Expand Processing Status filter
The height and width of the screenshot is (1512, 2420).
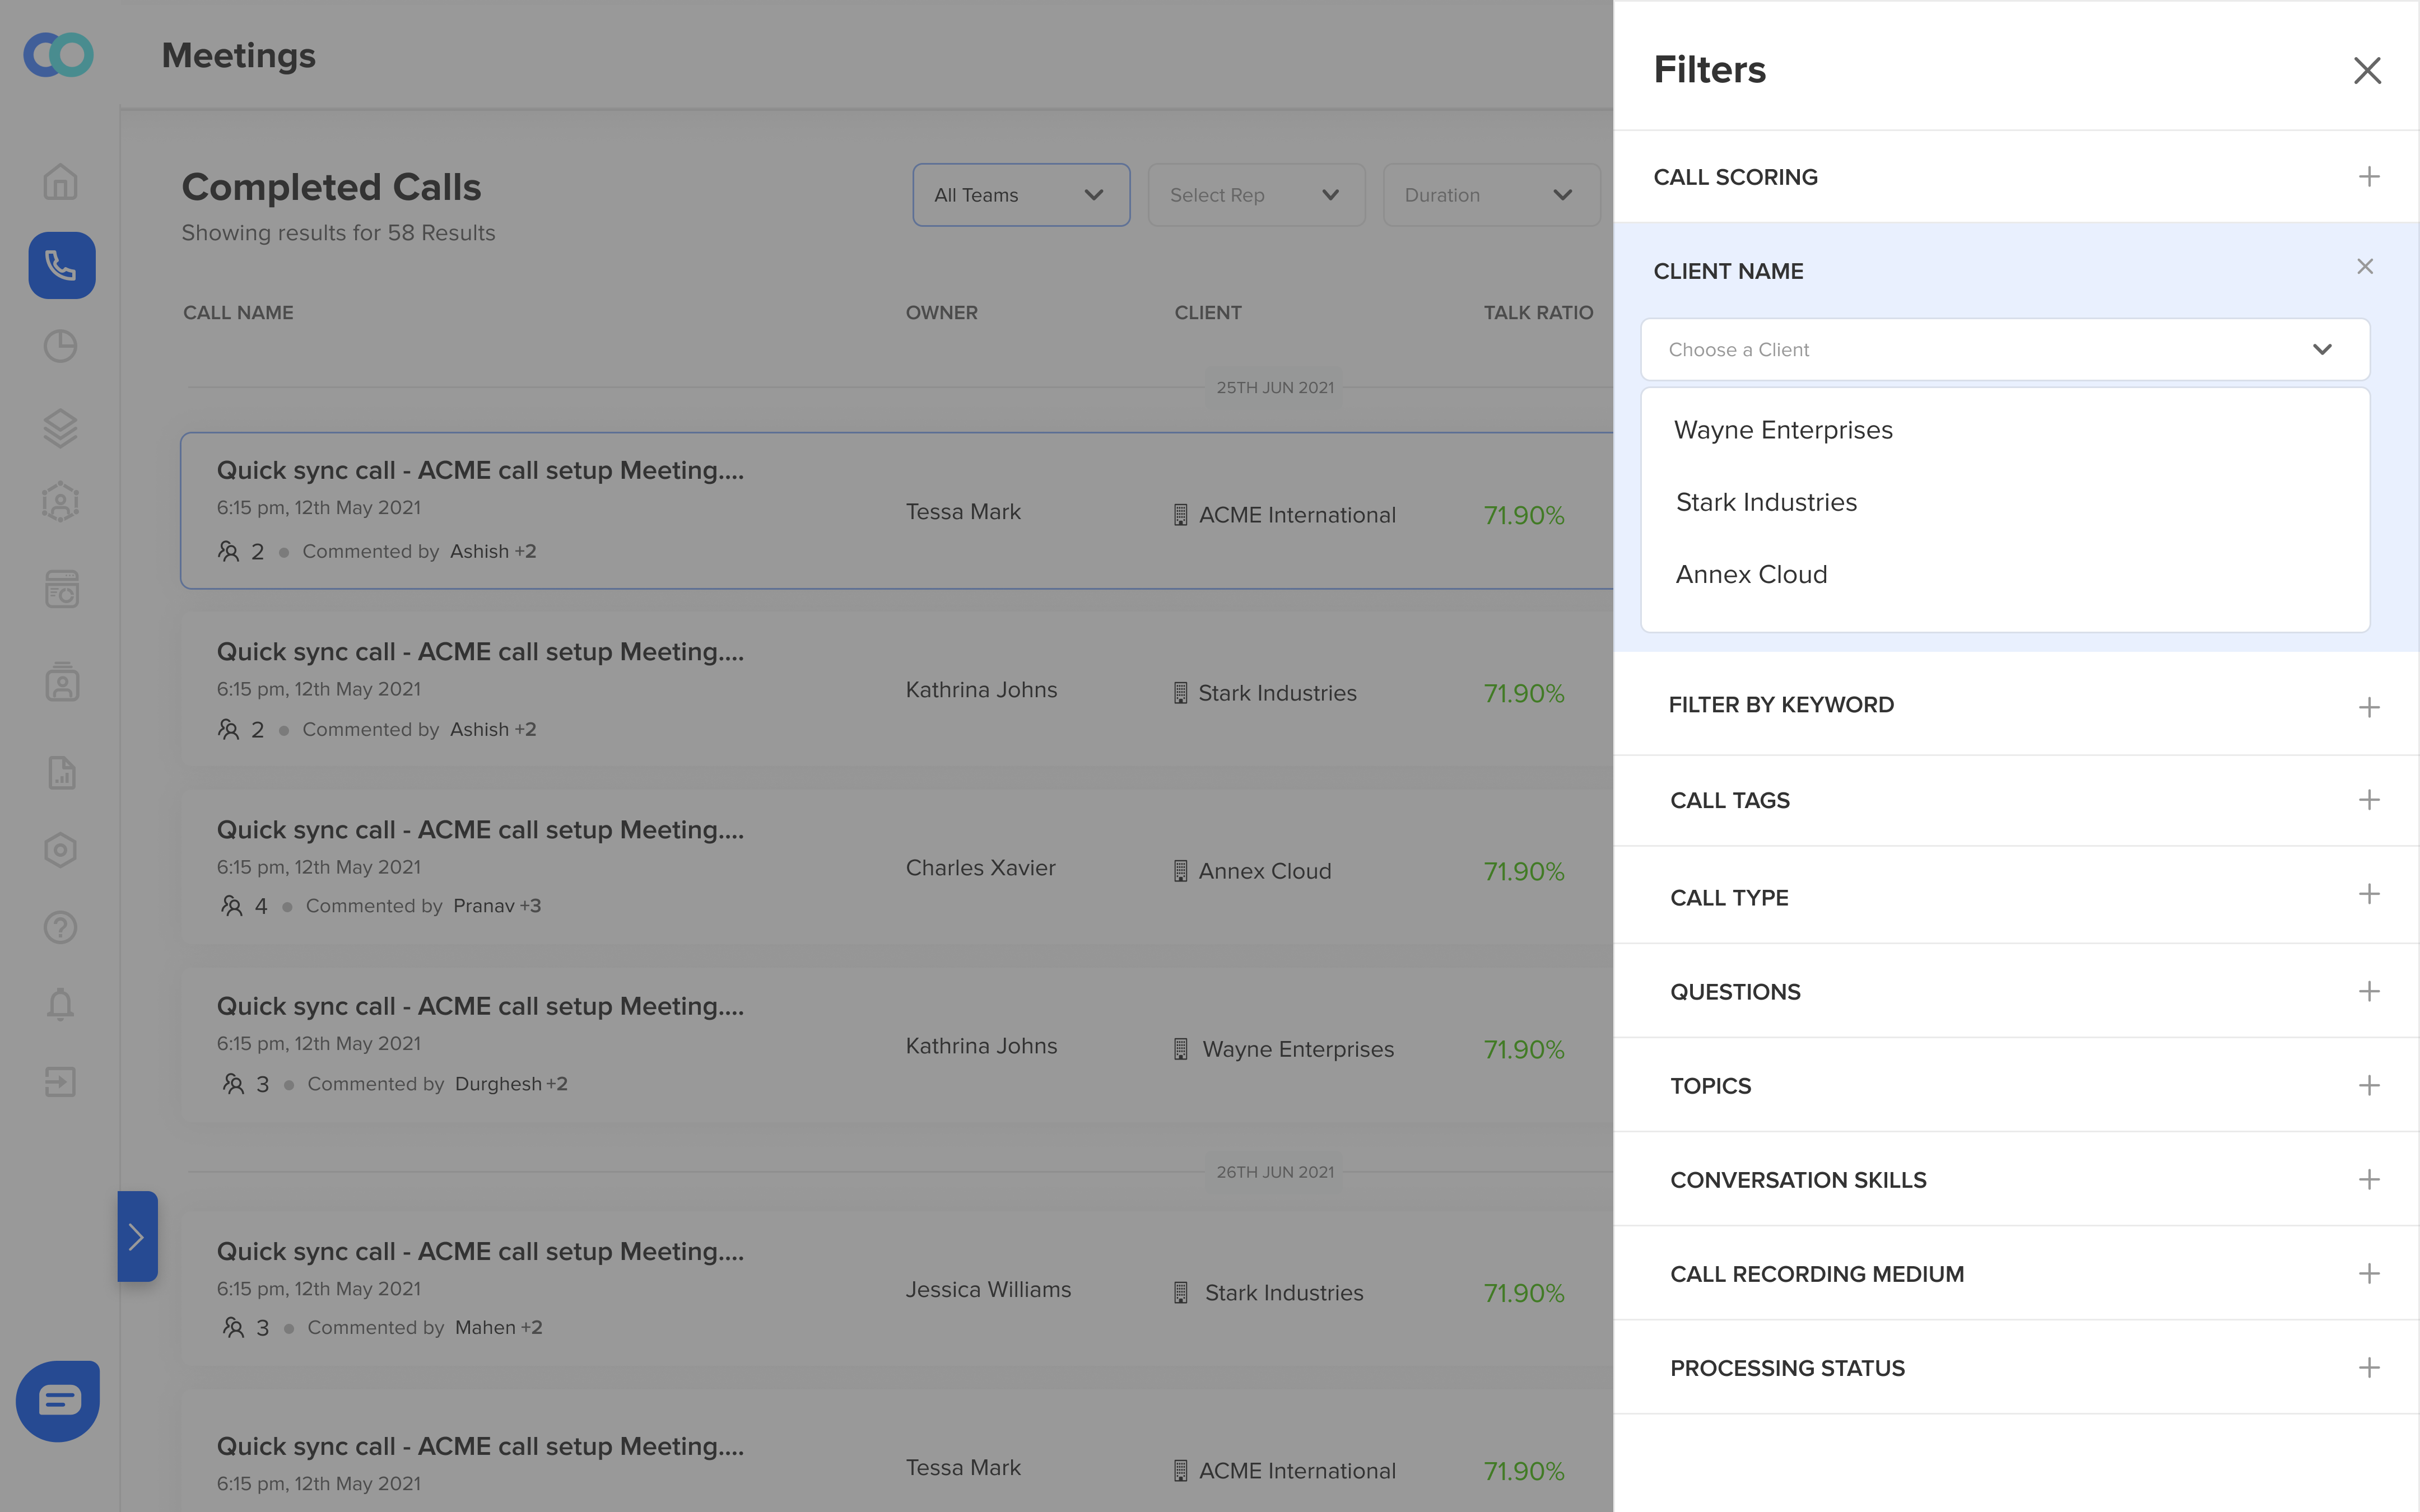click(2368, 1368)
